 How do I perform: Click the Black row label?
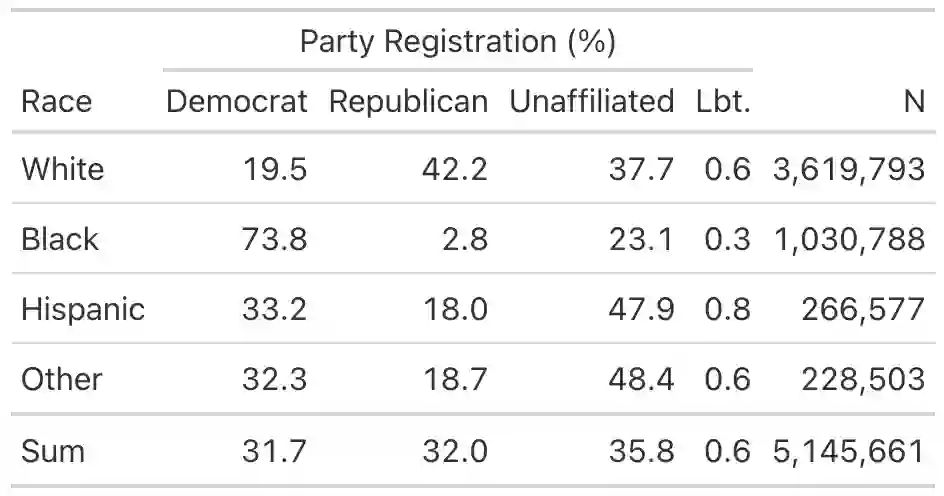pos(60,239)
